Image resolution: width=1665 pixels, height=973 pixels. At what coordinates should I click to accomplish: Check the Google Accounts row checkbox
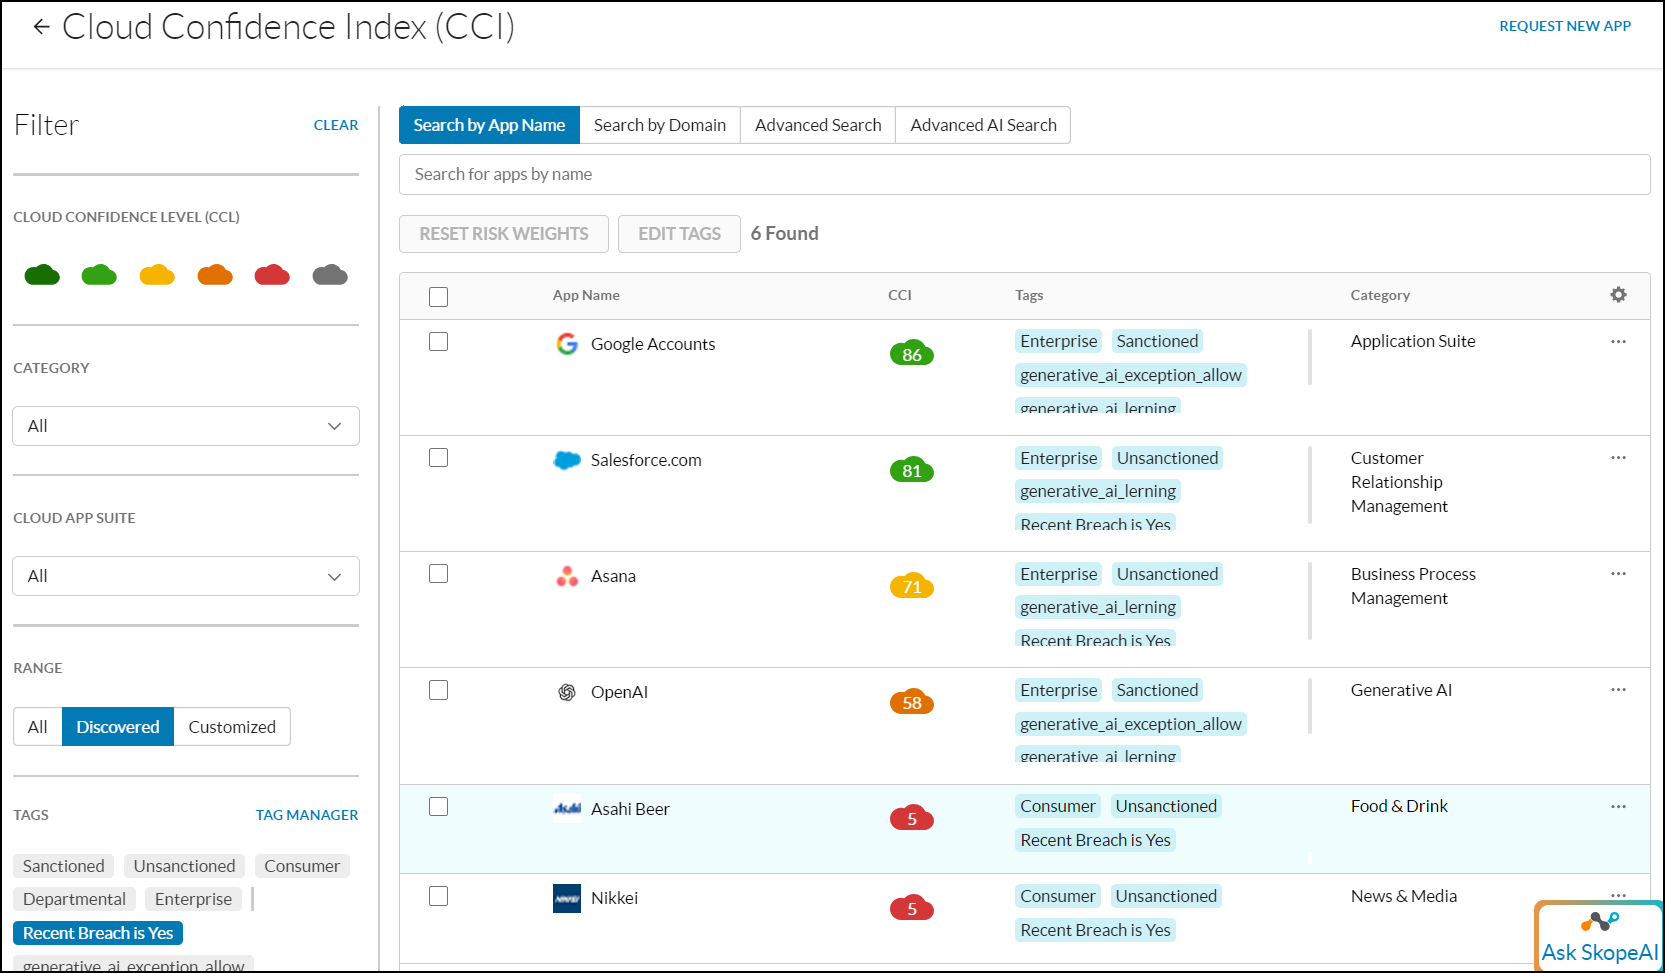(x=438, y=342)
